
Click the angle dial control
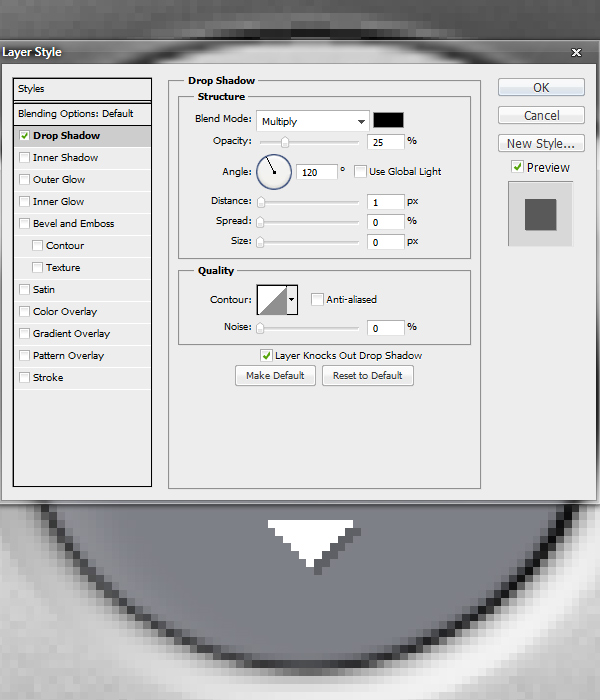[x=274, y=172]
